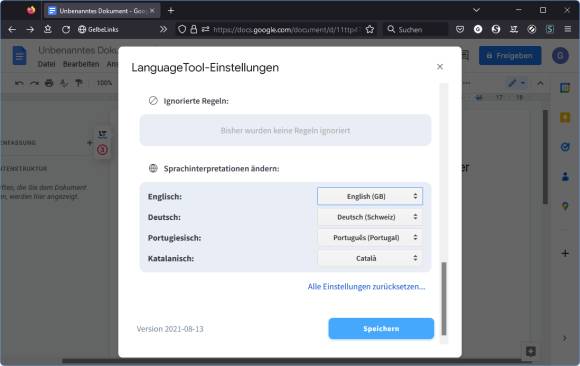Reload the current page
Screen dimensions: 580x366
coord(66,29)
